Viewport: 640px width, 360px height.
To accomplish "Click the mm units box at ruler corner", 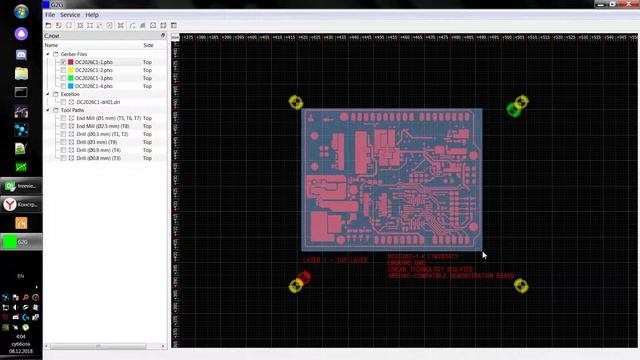I will pos(175,37).
